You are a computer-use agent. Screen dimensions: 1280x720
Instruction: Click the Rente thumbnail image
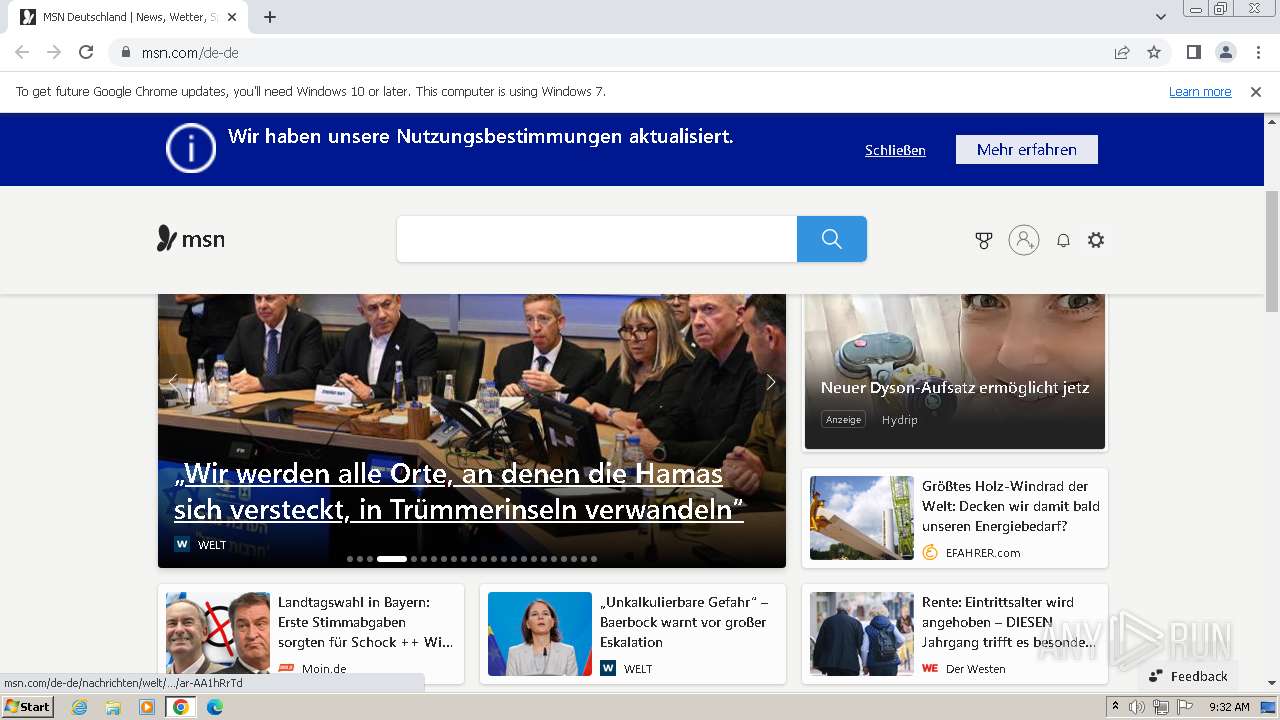click(862, 634)
